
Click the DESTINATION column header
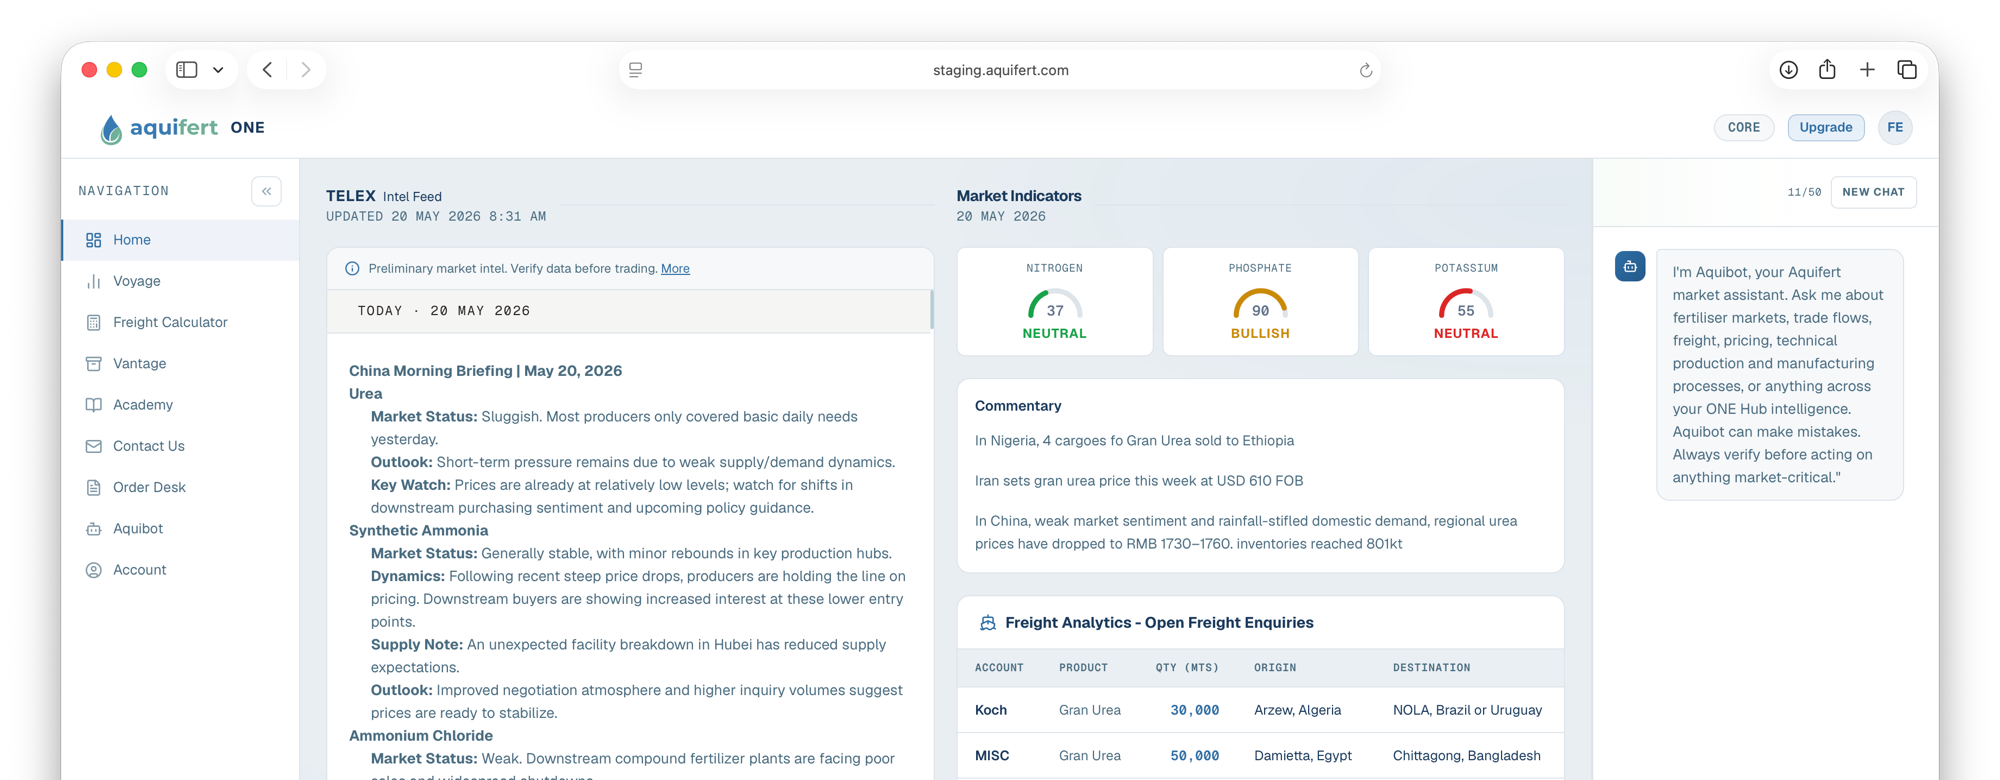1432,668
